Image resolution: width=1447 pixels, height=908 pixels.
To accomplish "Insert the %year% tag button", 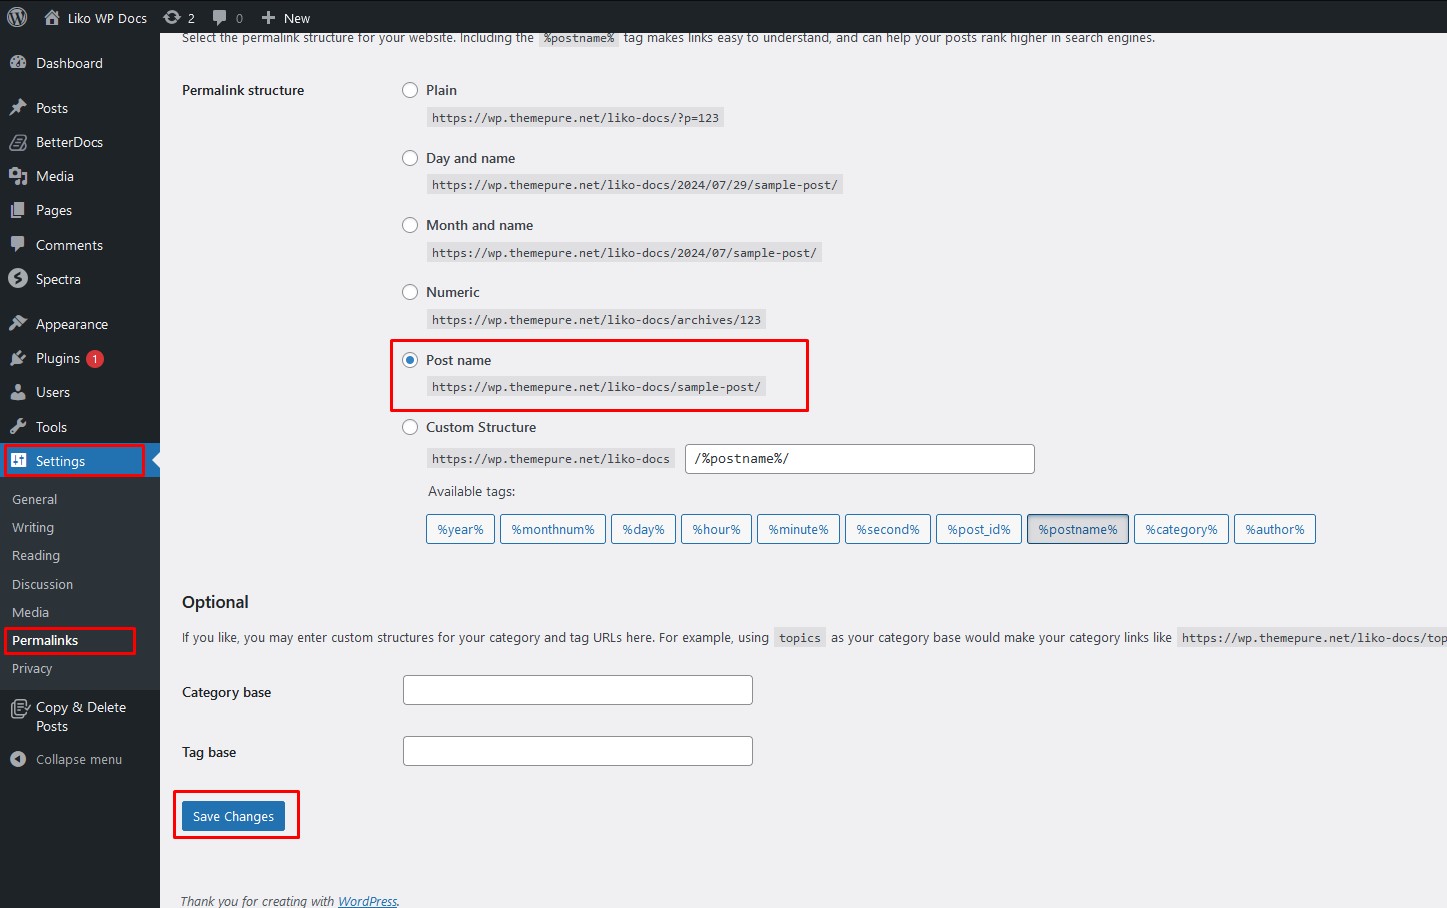I will coord(460,529).
